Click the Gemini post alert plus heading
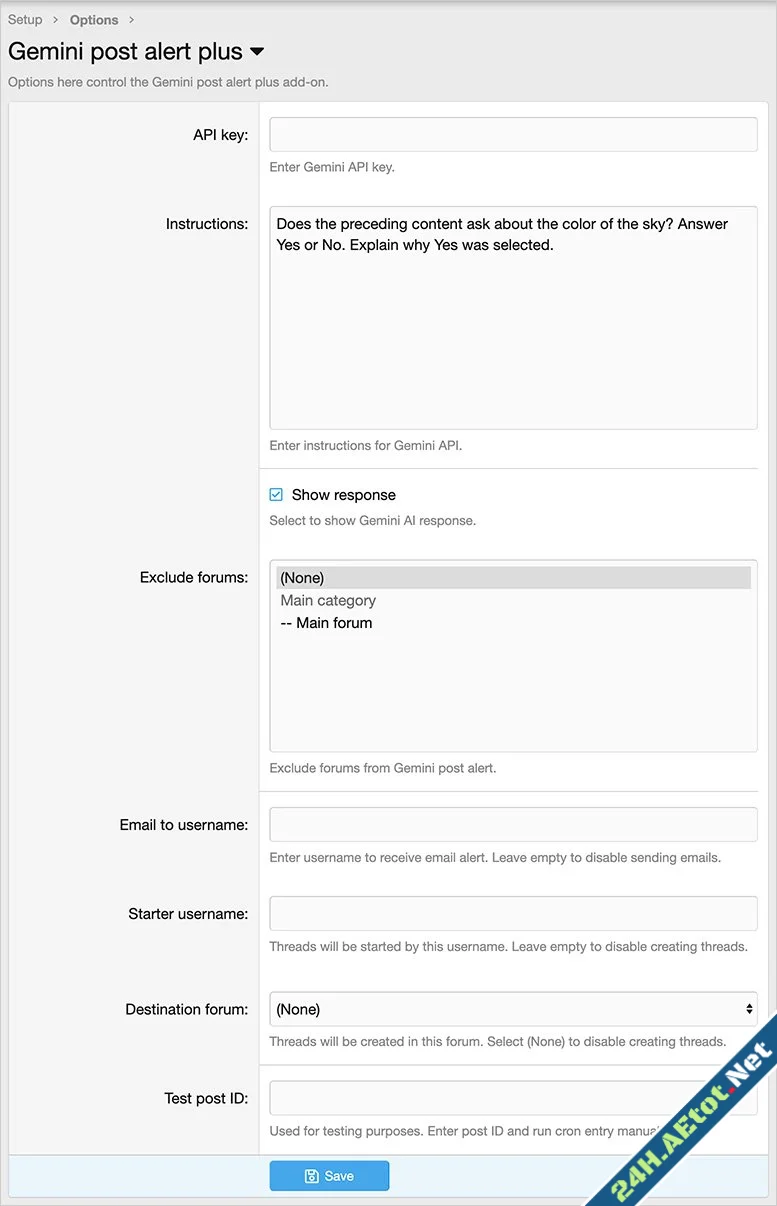This screenshot has height=1206, width=777. coord(124,51)
